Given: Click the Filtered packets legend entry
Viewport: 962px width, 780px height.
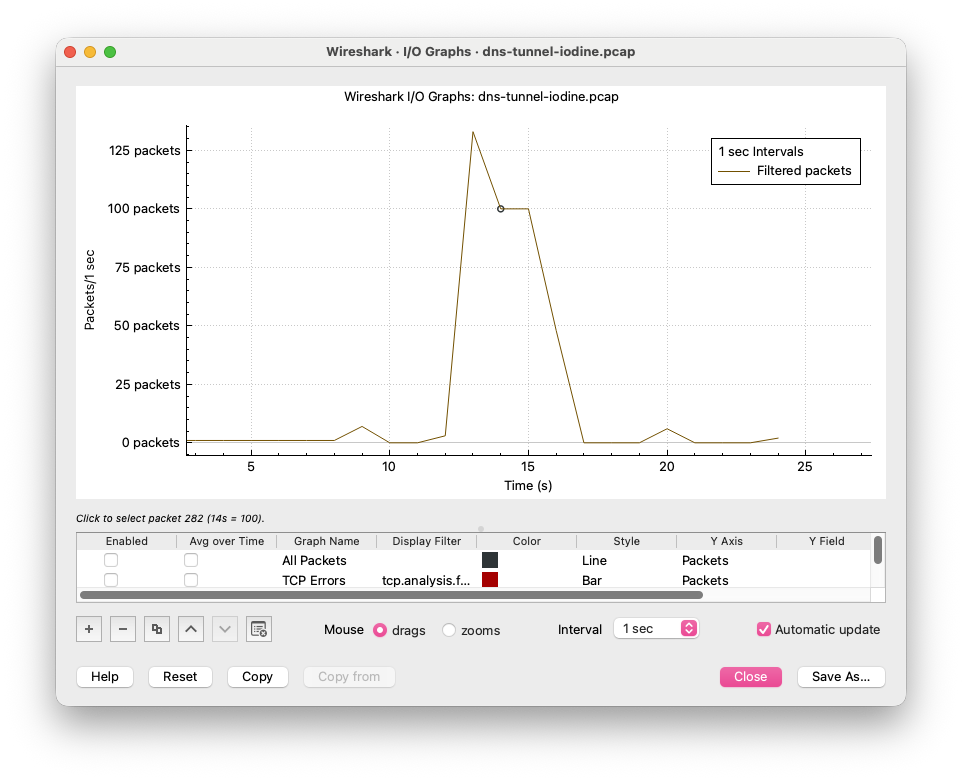Looking at the screenshot, I should tap(785, 171).
